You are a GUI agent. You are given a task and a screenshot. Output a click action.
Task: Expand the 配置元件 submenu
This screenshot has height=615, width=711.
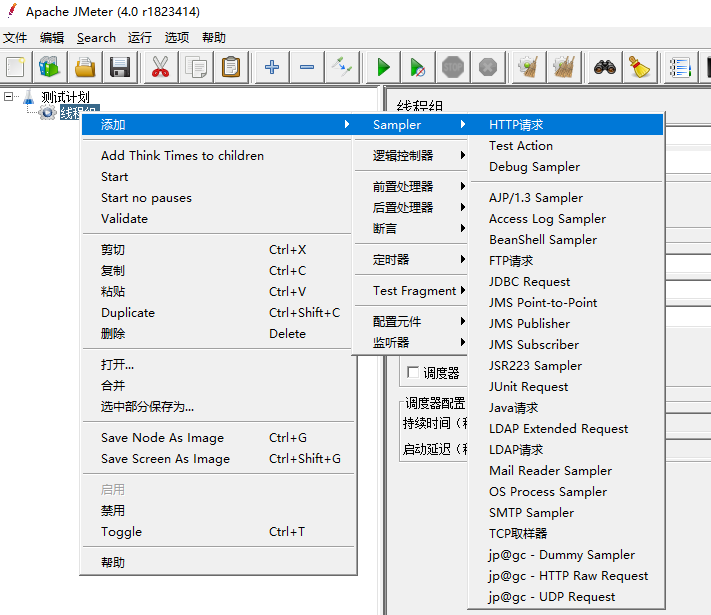411,322
